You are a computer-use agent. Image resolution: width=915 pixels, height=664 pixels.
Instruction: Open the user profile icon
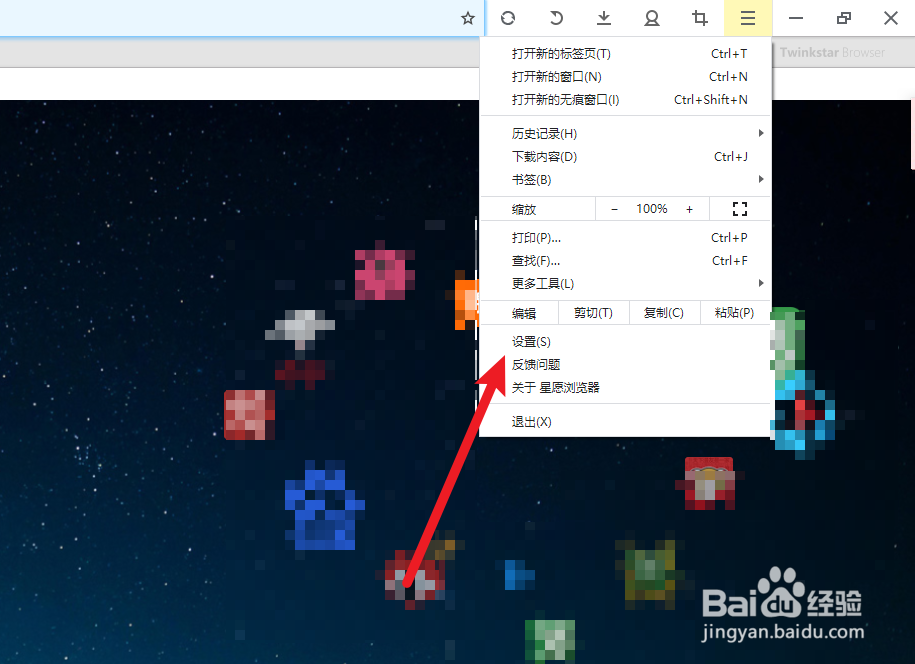click(x=652, y=18)
